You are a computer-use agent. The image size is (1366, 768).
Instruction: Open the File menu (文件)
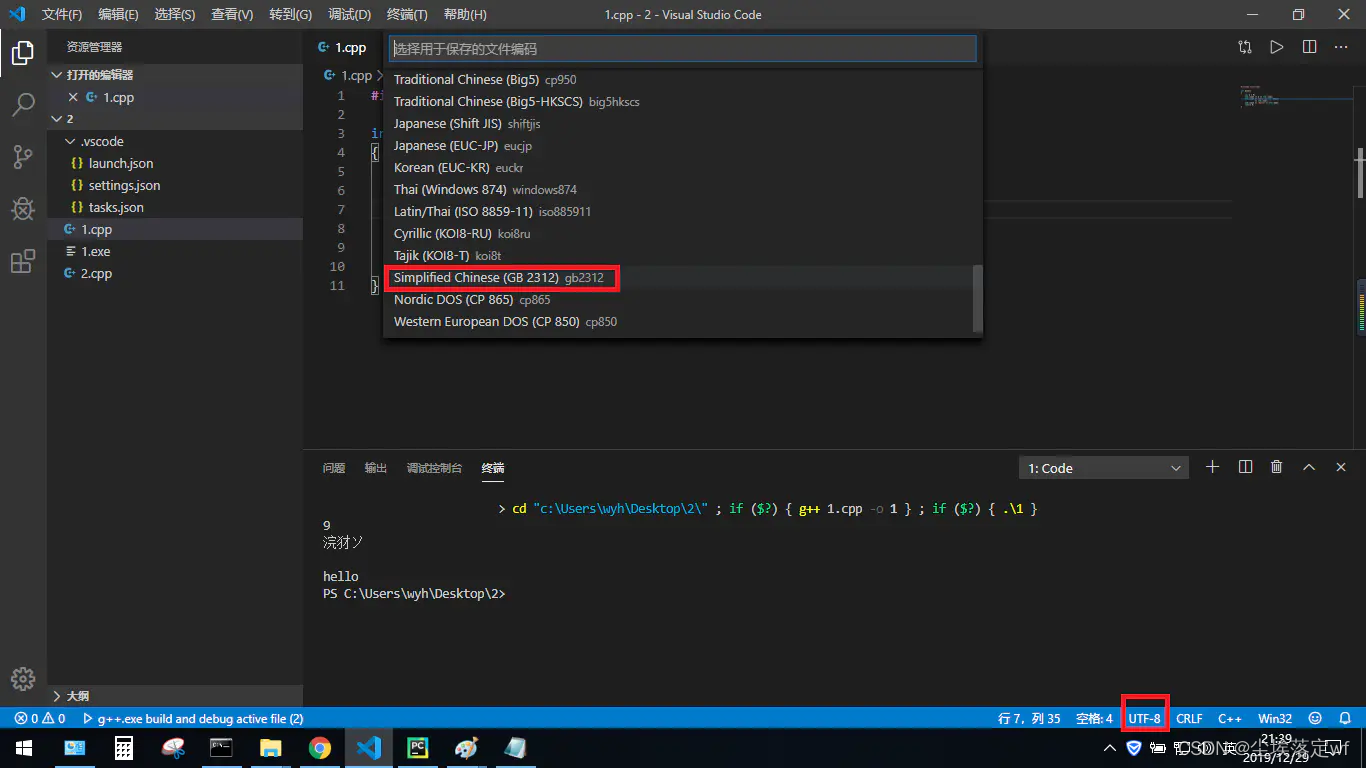click(62, 15)
